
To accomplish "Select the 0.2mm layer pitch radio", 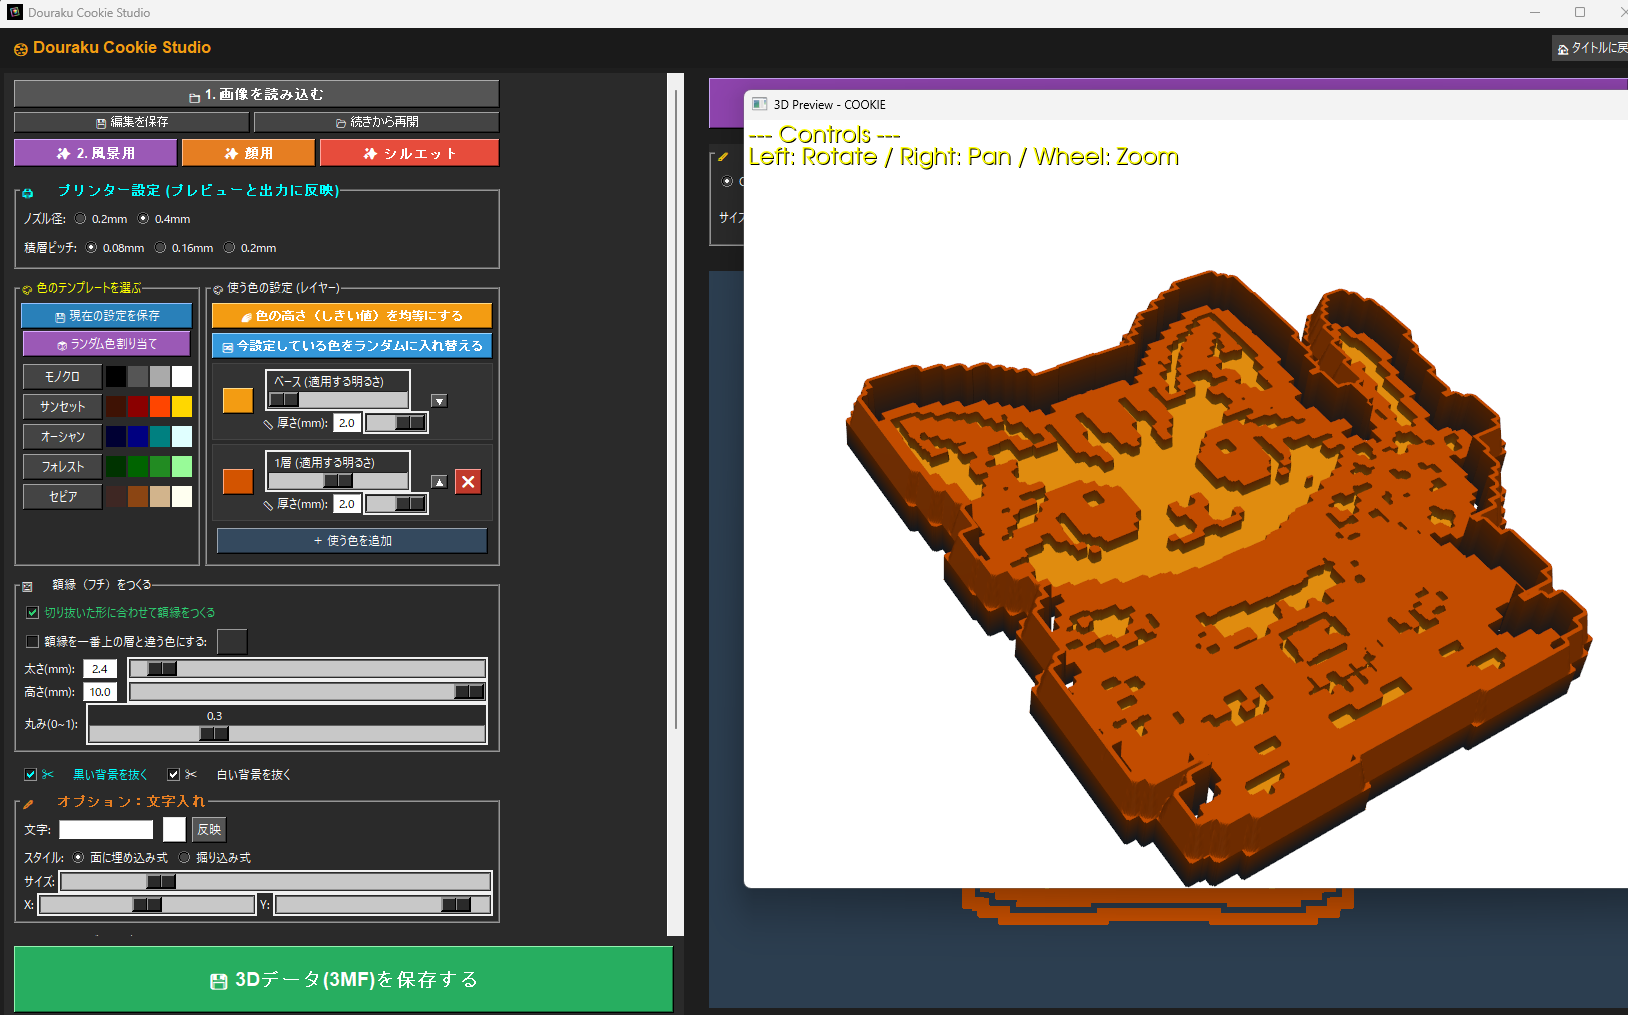I will [229, 248].
